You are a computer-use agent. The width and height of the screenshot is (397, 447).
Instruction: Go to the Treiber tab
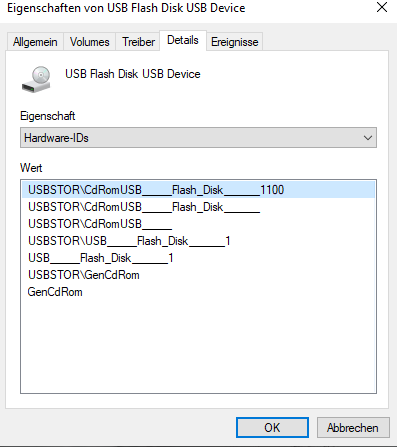click(138, 42)
